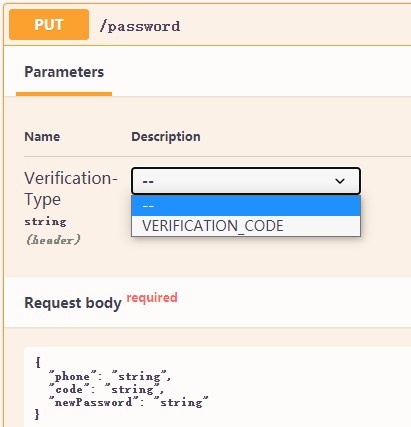Click the Name column header
The height and width of the screenshot is (427, 411).
coord(42,137)
